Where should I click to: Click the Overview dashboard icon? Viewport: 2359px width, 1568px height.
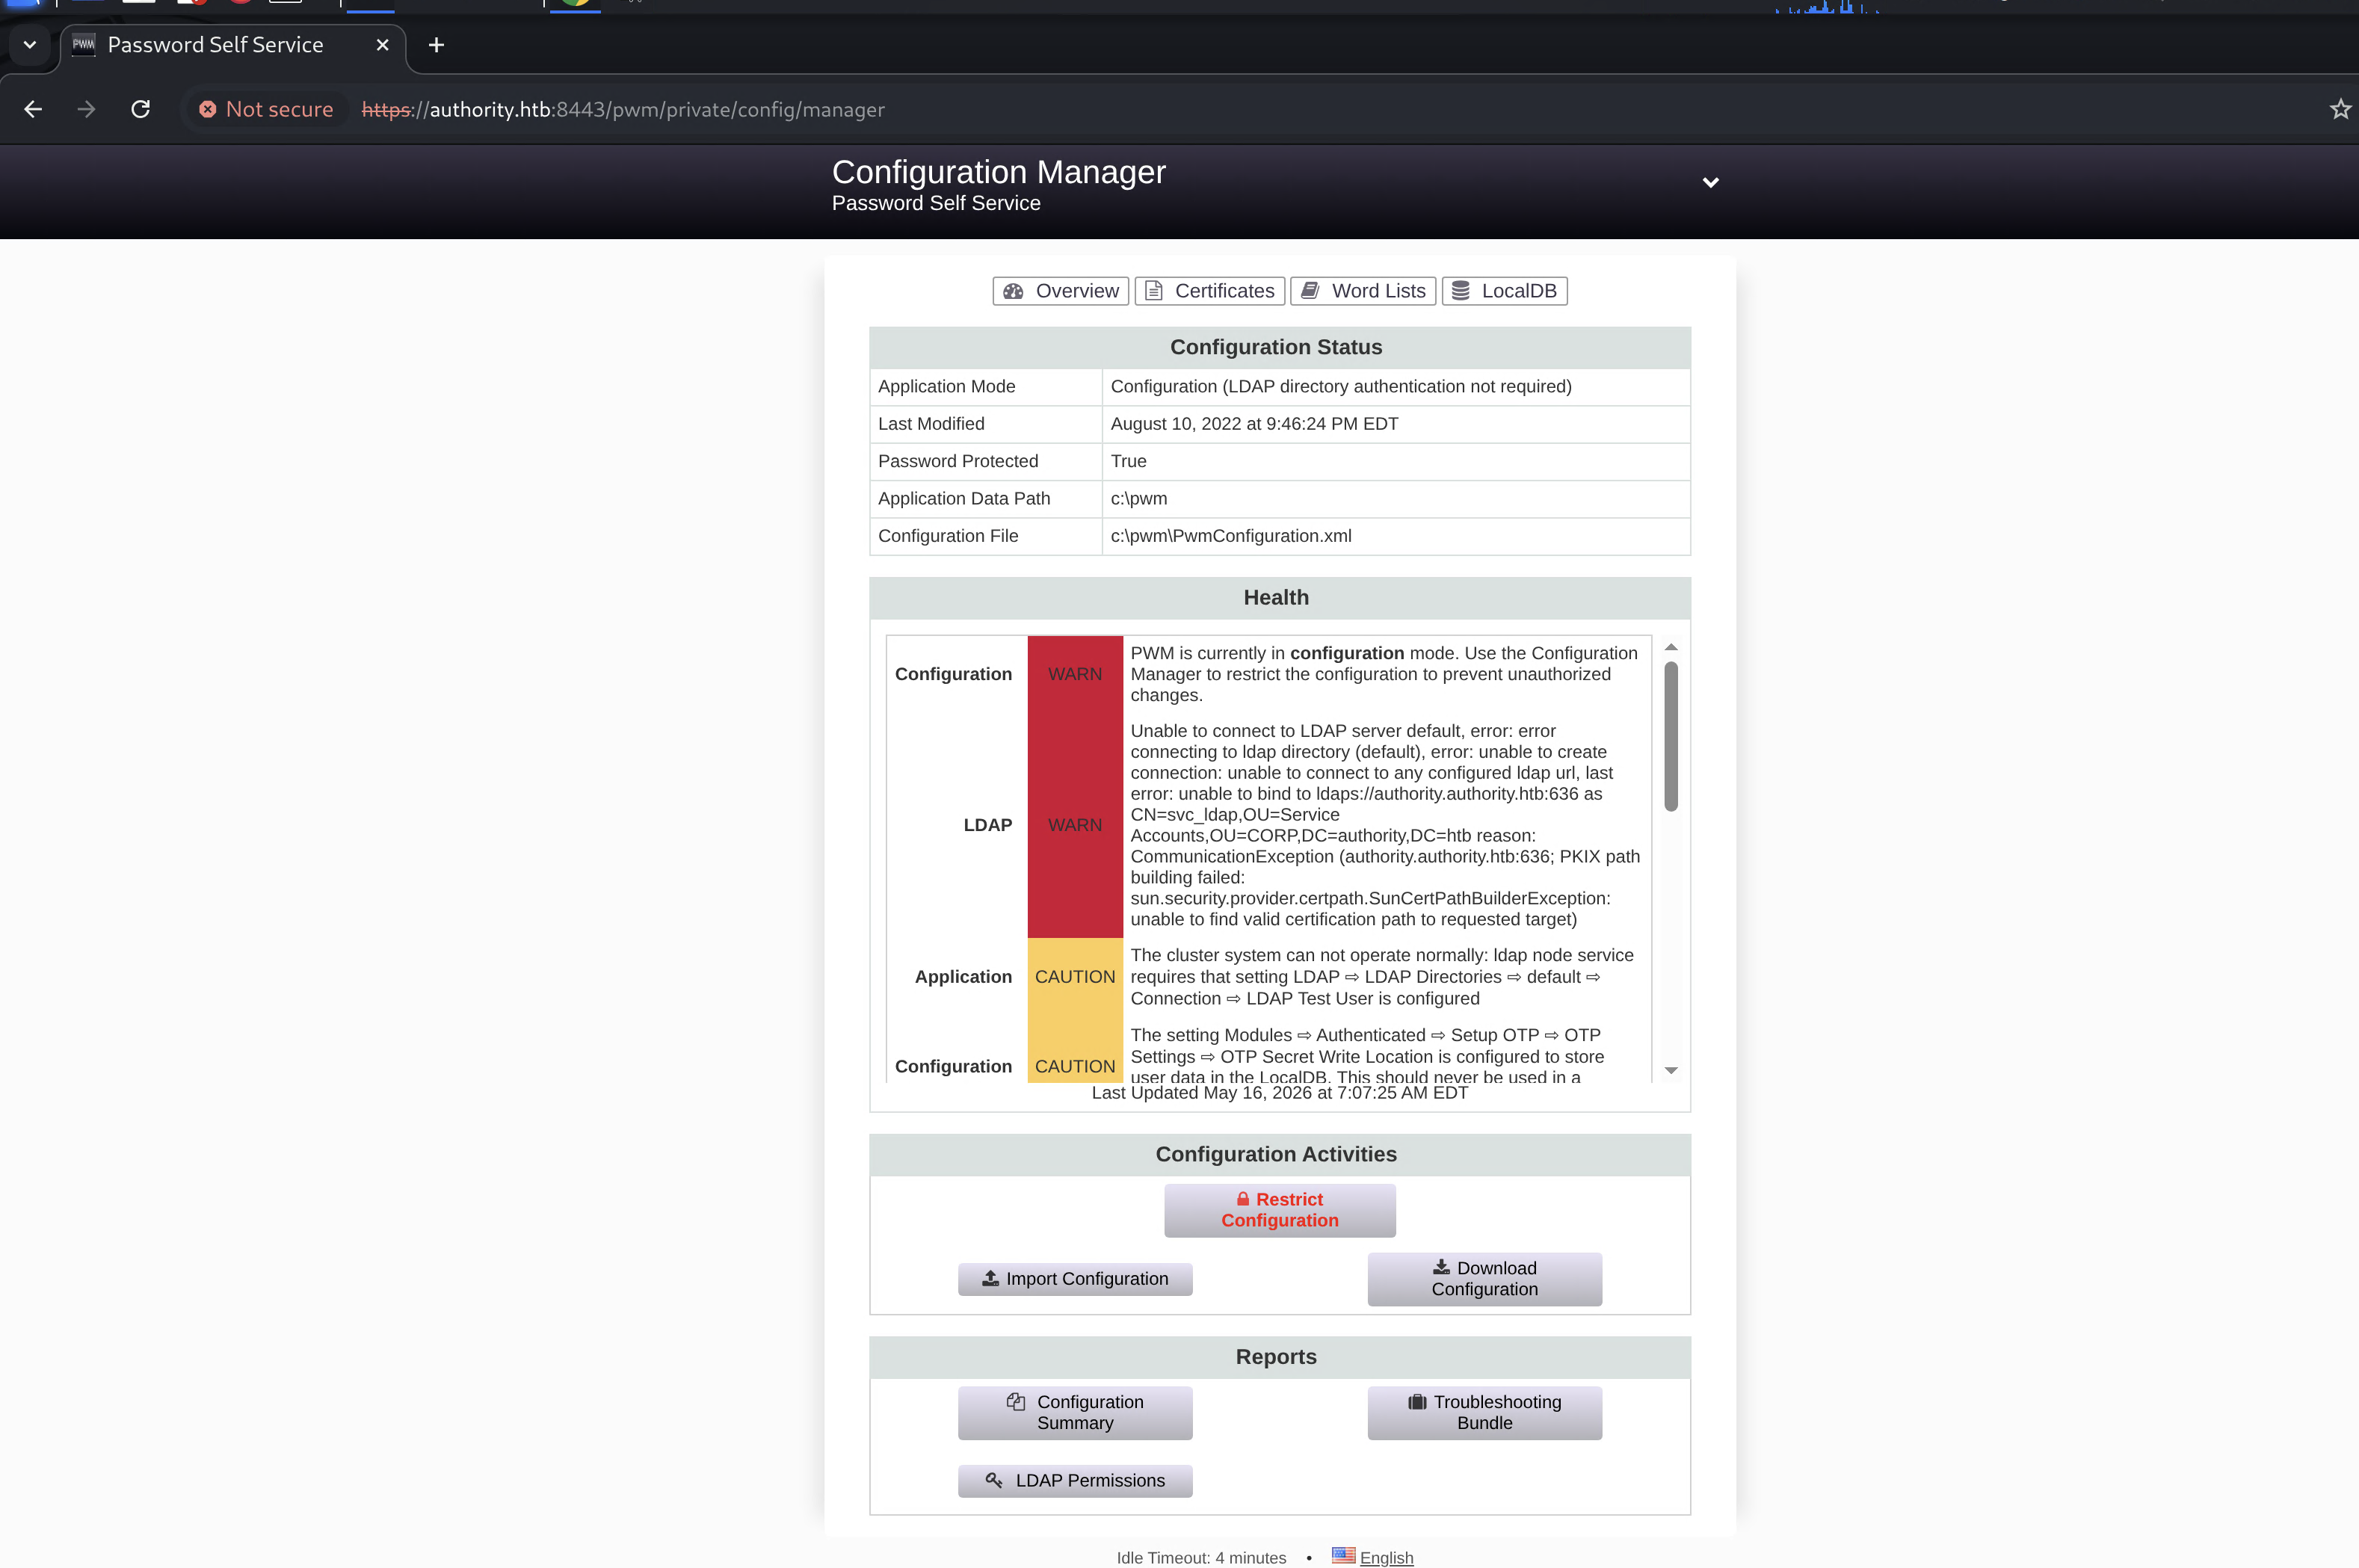(1013, 291)
